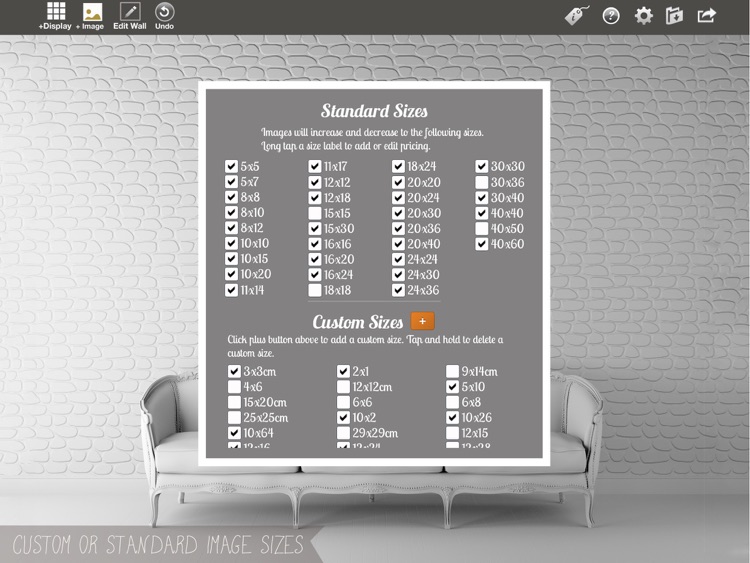Enable the custom 29x29cm size
Screen dimensions: 750x563
coord(343,433)
